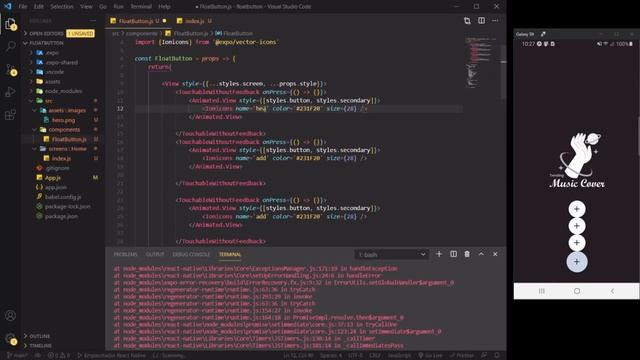The image size is (640, 360).
Task: Open Explorer panel more actions ellipsis
Action: (x=93, y=20)
